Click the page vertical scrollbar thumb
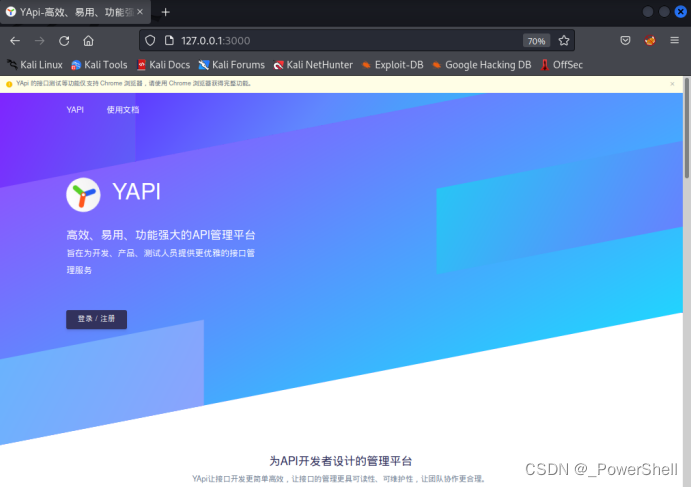The height and width of the screenshot is (487, 692). 687,128
